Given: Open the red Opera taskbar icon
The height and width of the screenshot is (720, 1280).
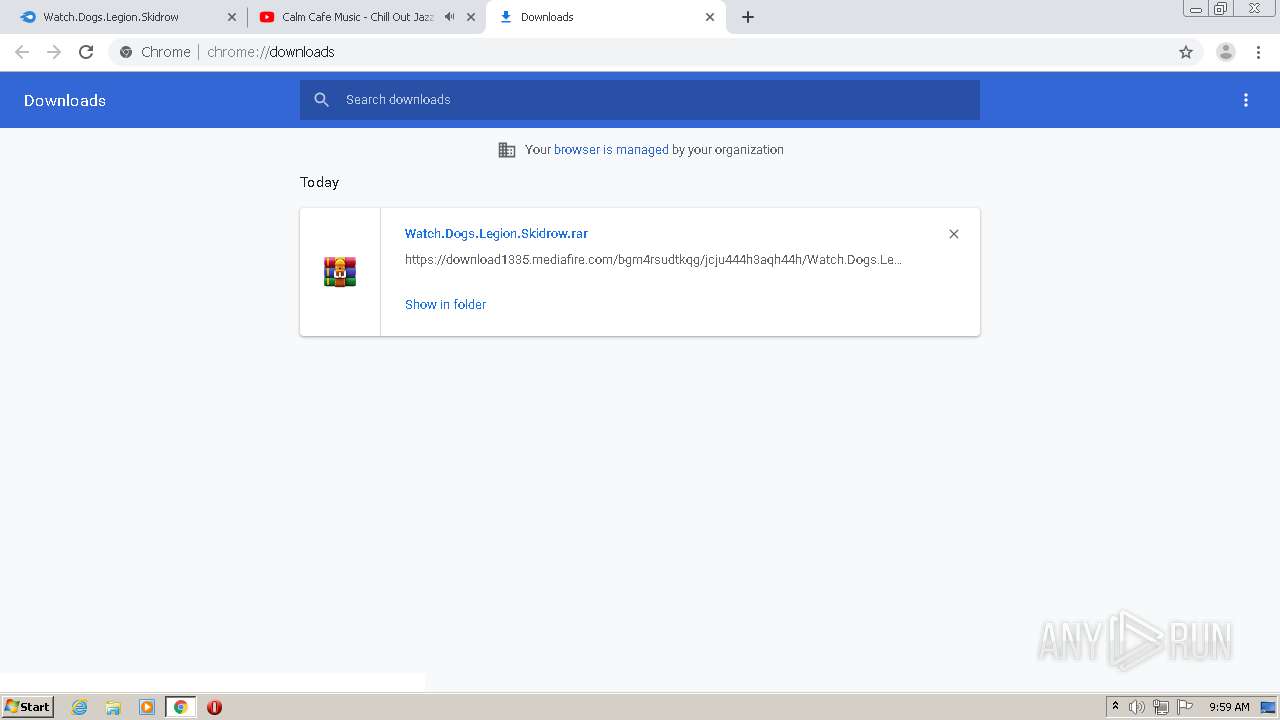Looking at the screenshot, I should pos(214,707).
